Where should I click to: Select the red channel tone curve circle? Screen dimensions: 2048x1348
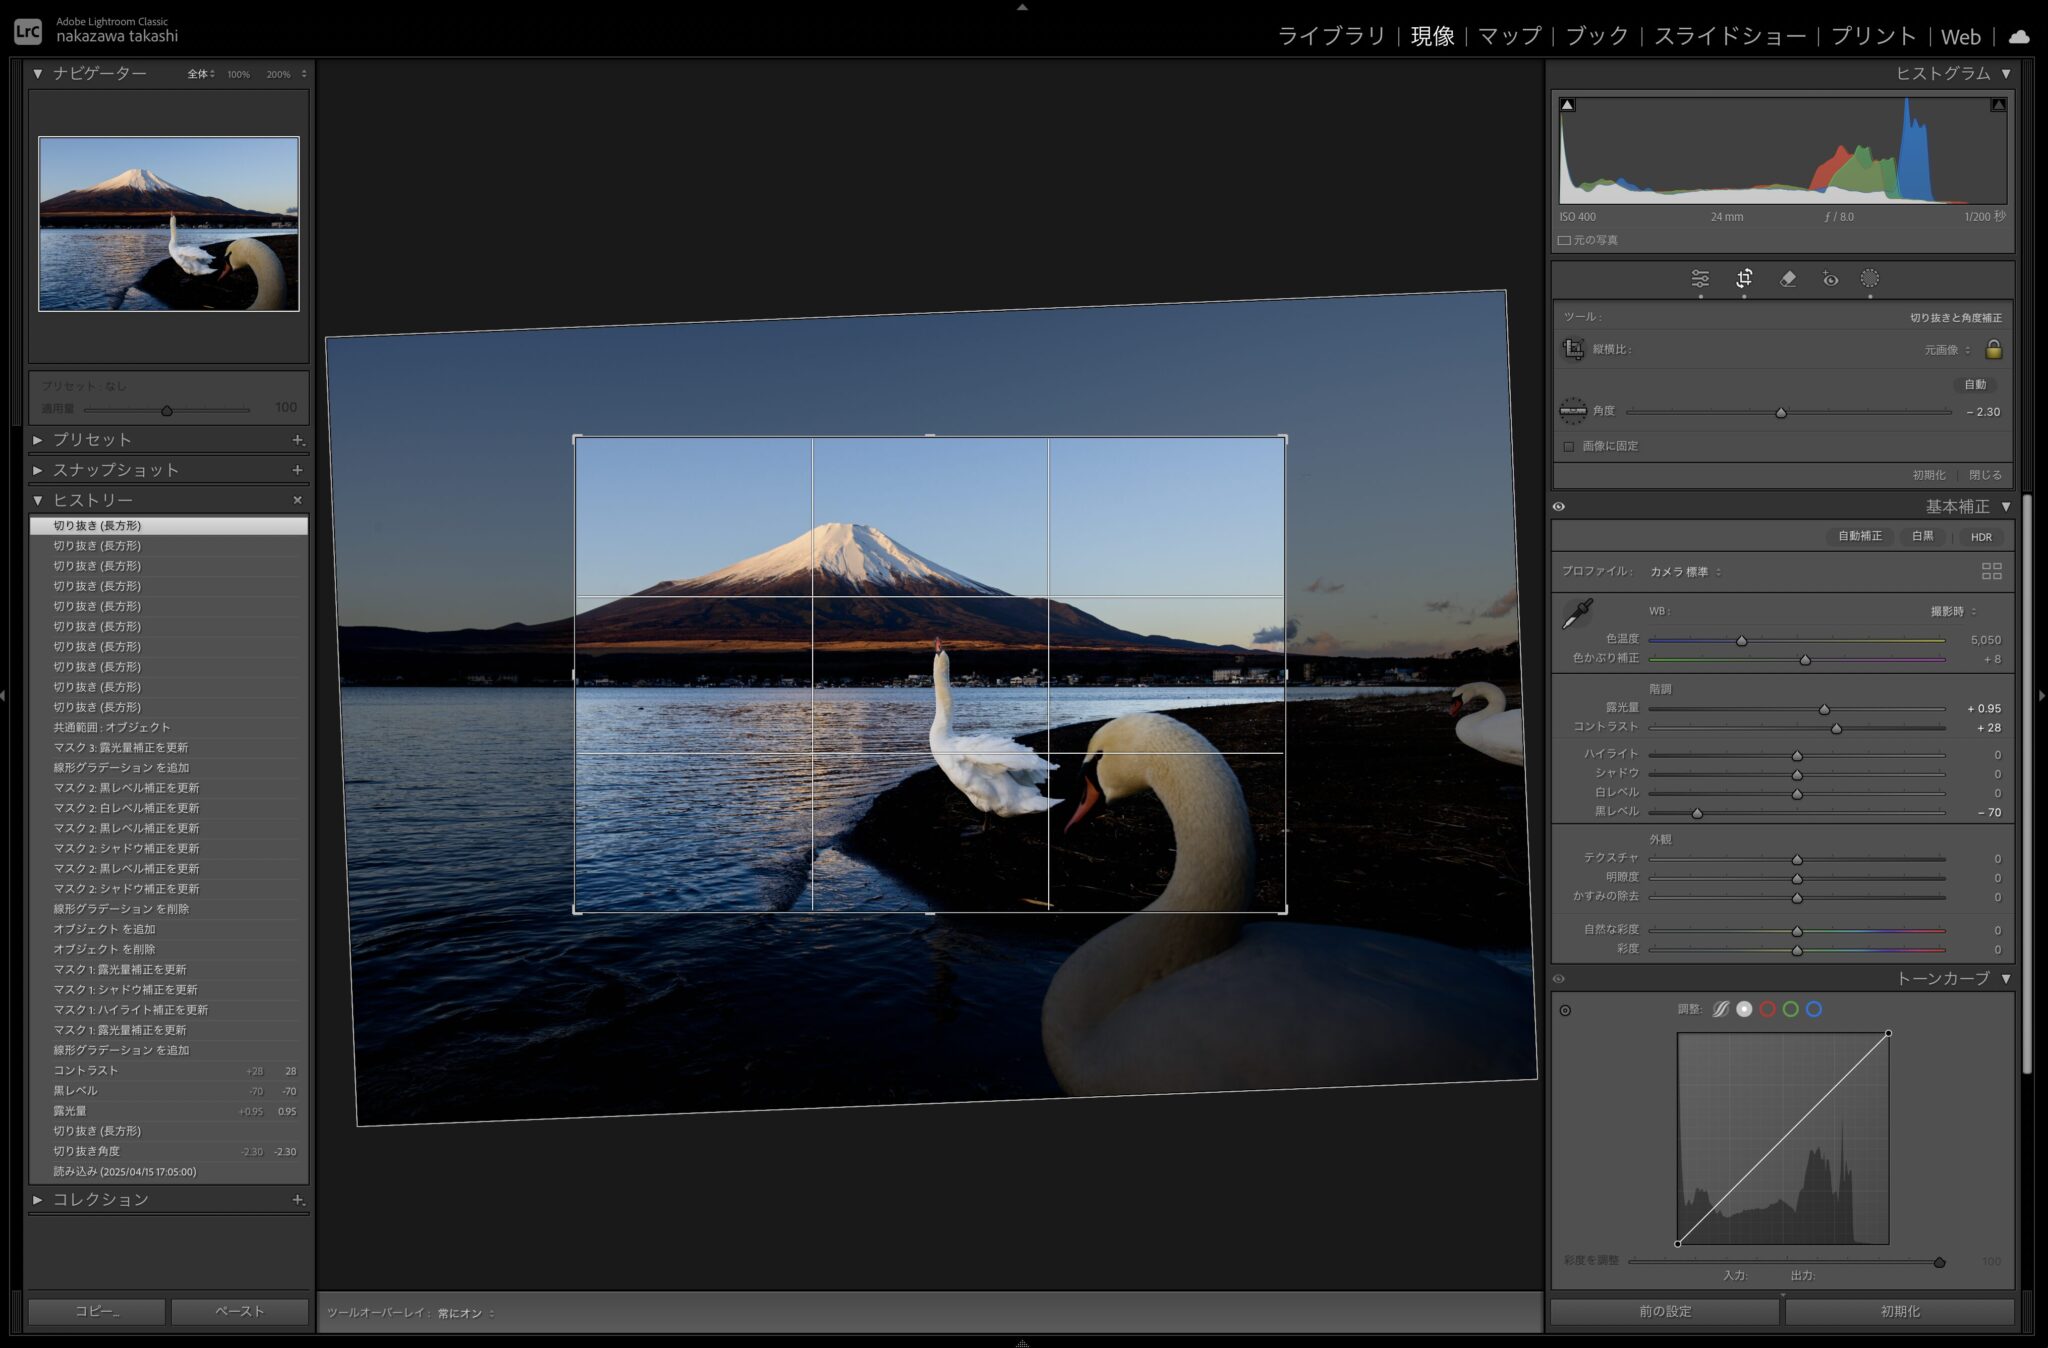pos(1767,1009)
